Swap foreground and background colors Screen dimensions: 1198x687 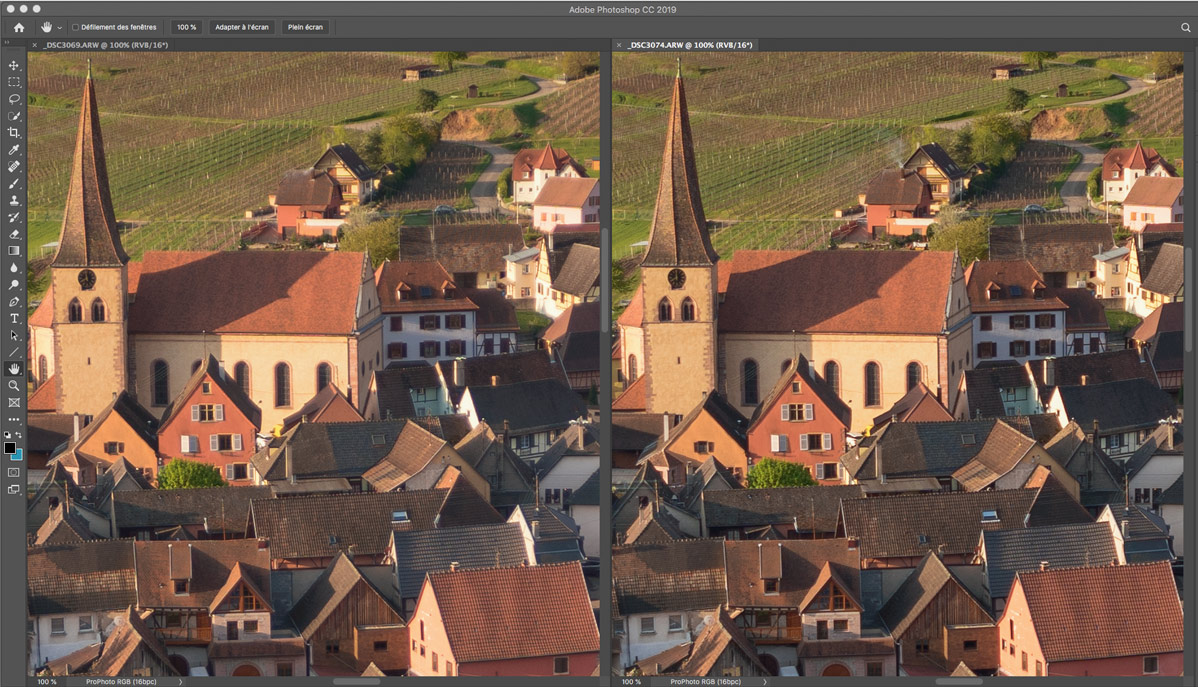[19, 435]
